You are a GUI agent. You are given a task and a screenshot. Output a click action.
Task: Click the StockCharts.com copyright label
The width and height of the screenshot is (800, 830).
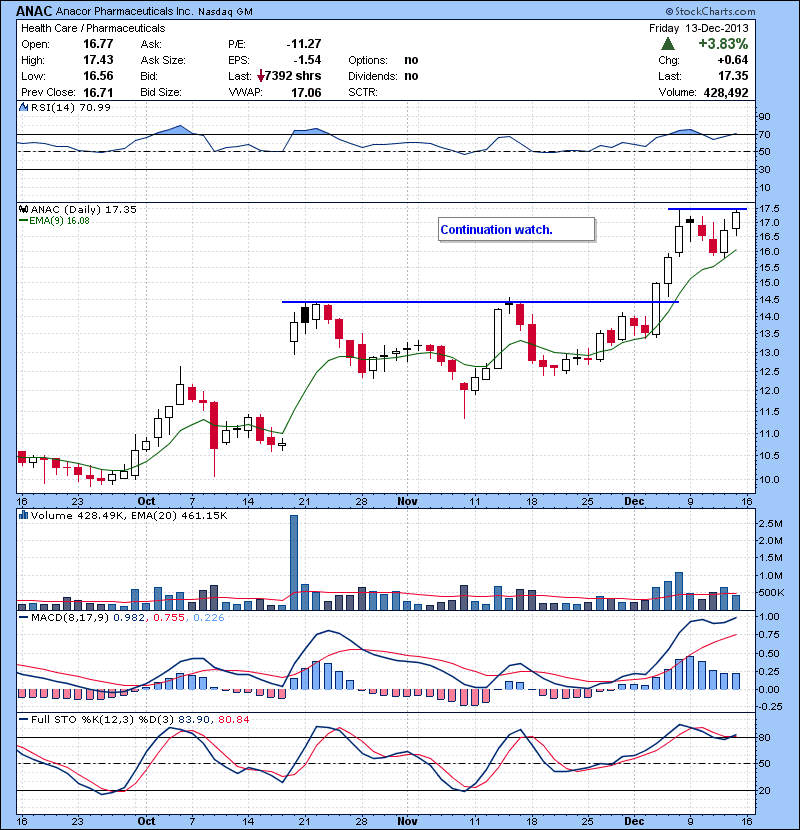click(x=710, y=11)
